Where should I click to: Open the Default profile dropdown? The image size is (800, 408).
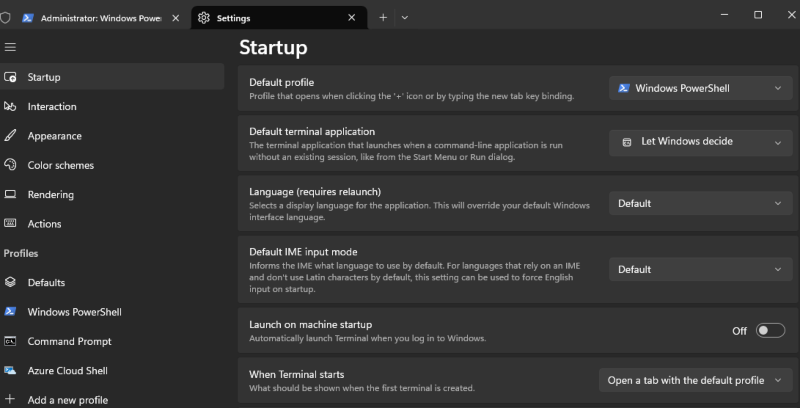pyautogui.click(x=701, y=88)
